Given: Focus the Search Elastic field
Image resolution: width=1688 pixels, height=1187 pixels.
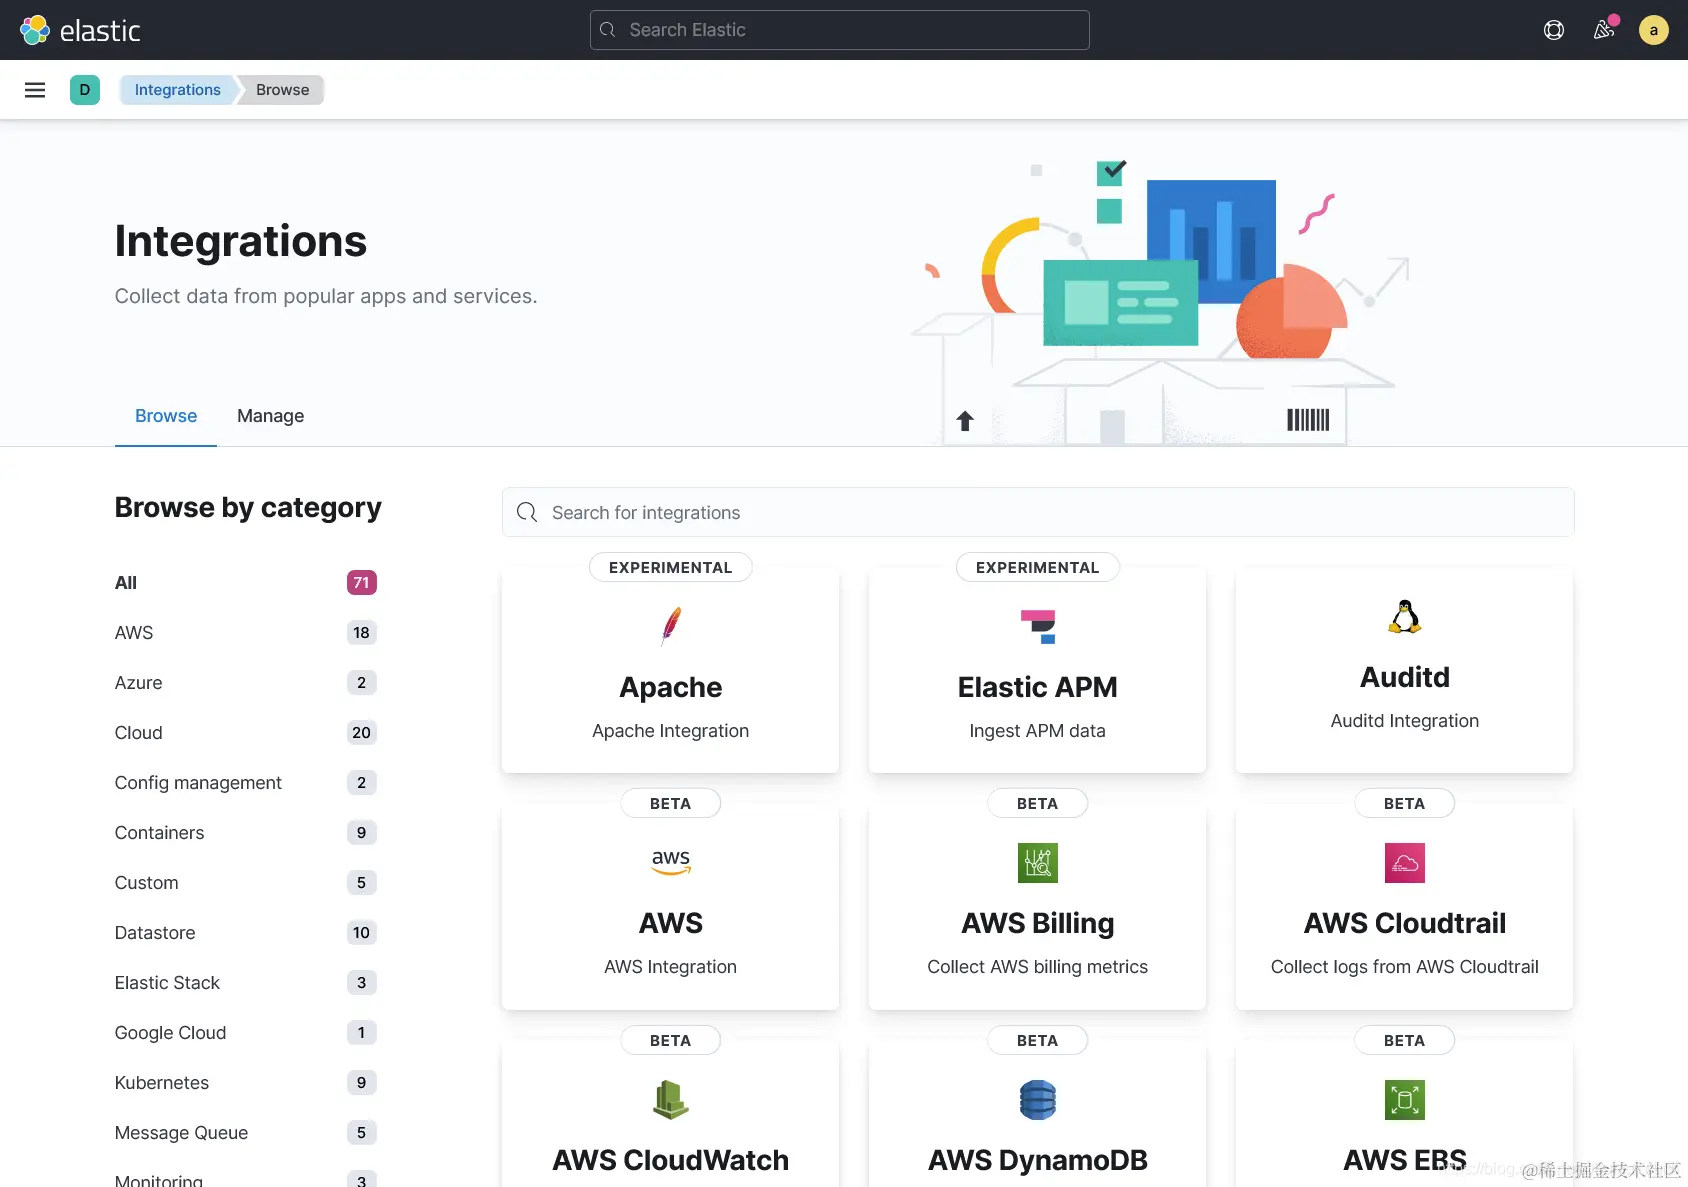Looking at the screenshot, I should 840,30.
